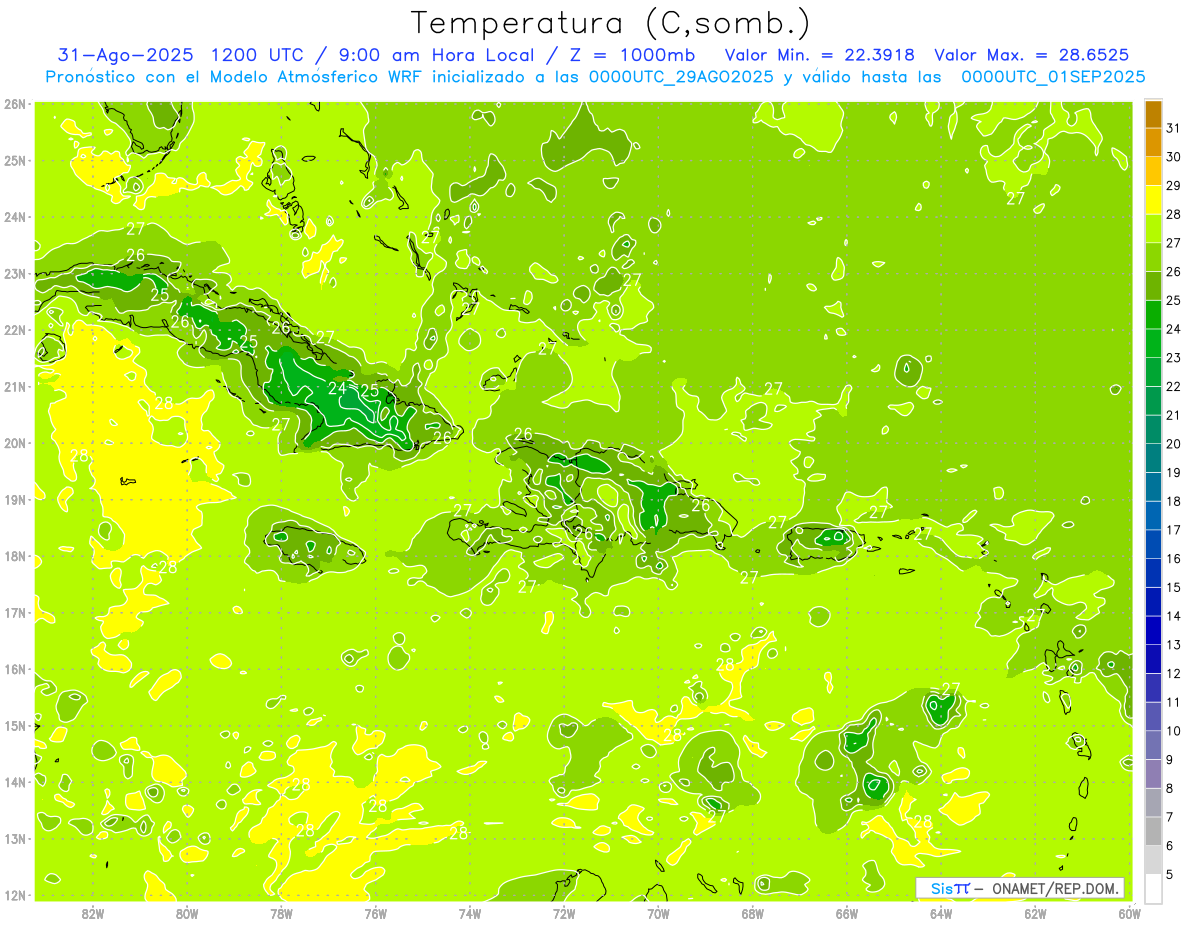This screenshot has height=927, width=1200.
Task: Click the colorbar tick label "11"
Action: 1174,702
